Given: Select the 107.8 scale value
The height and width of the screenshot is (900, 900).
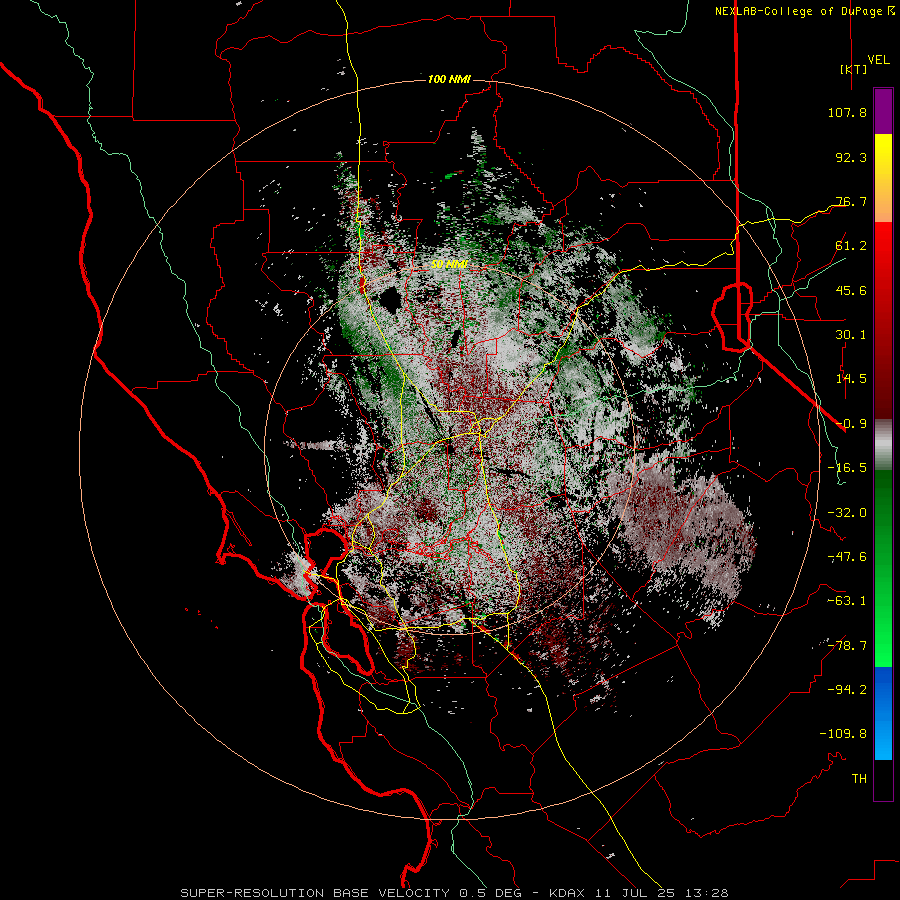Looking at the screenshot, I should 847,112.
